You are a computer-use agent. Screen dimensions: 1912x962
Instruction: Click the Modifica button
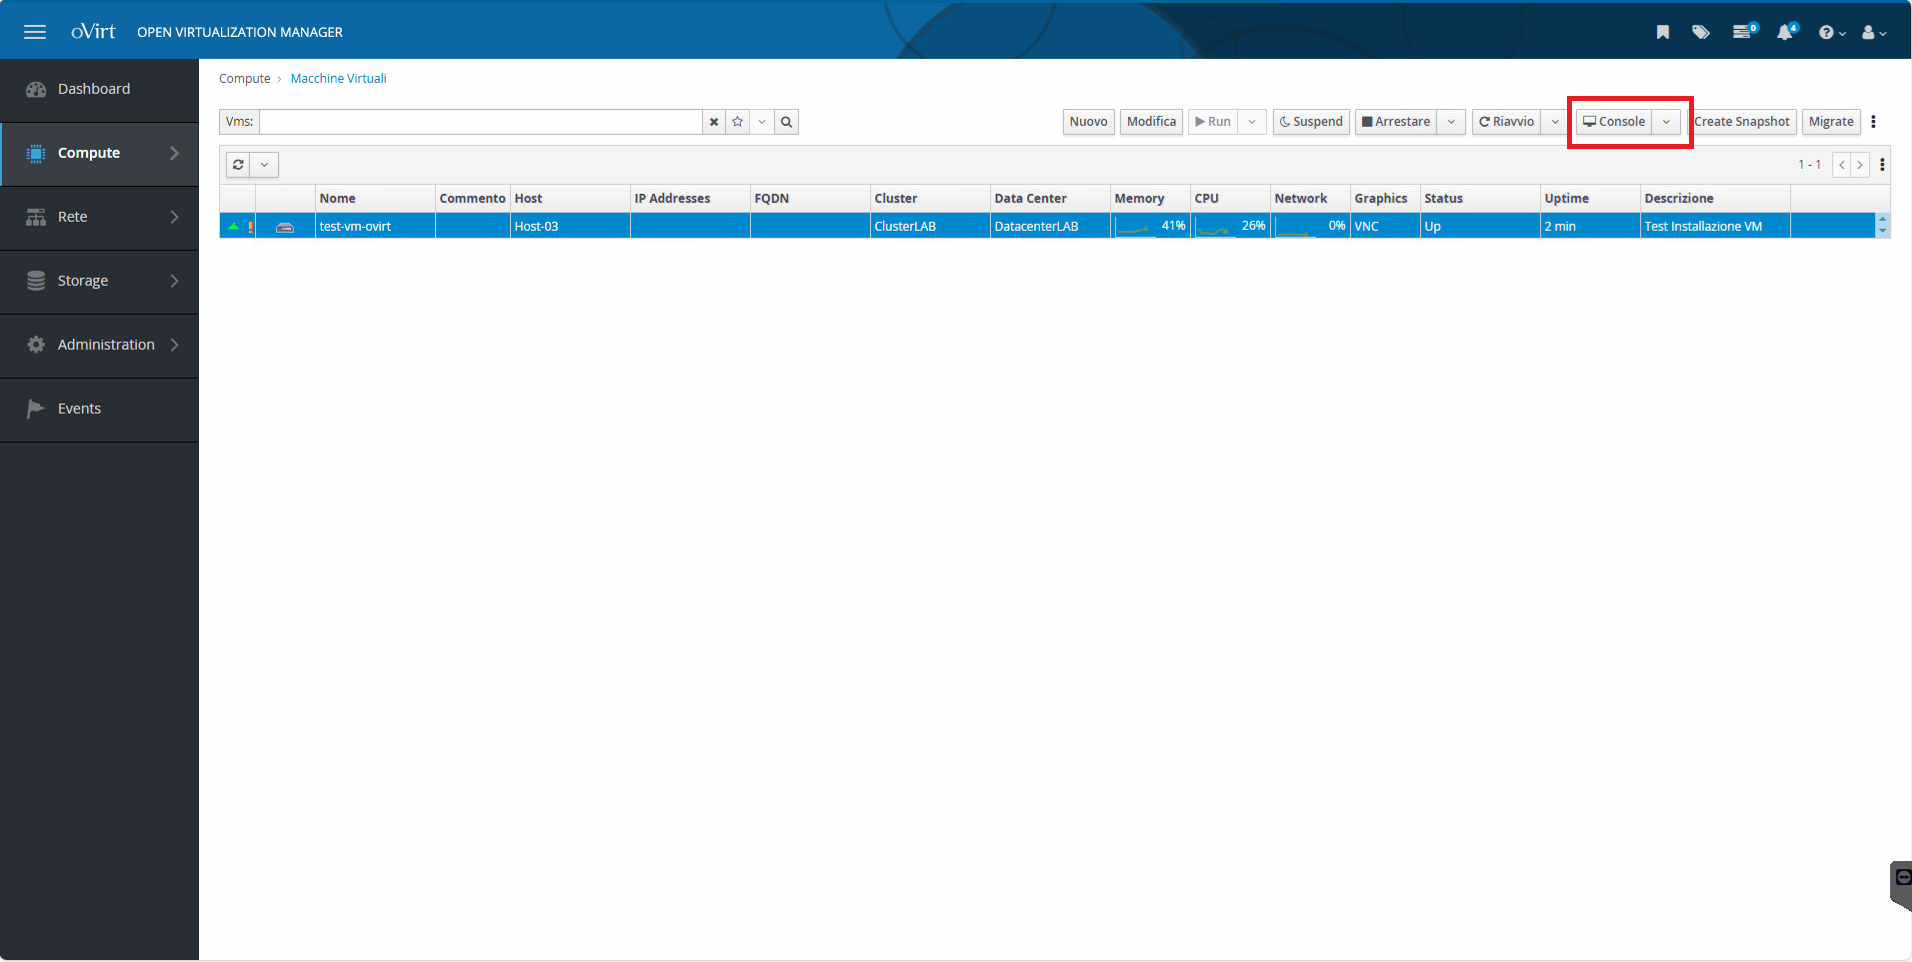[1151, 122]
